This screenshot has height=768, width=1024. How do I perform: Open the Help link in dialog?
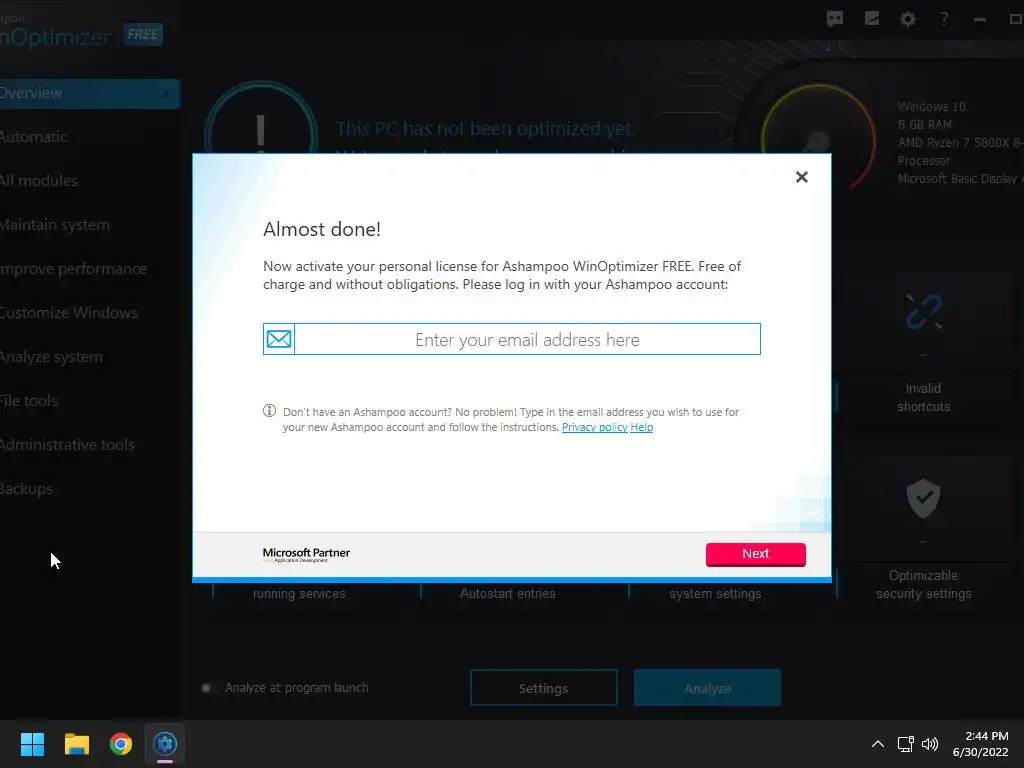[x=641, y=427]
